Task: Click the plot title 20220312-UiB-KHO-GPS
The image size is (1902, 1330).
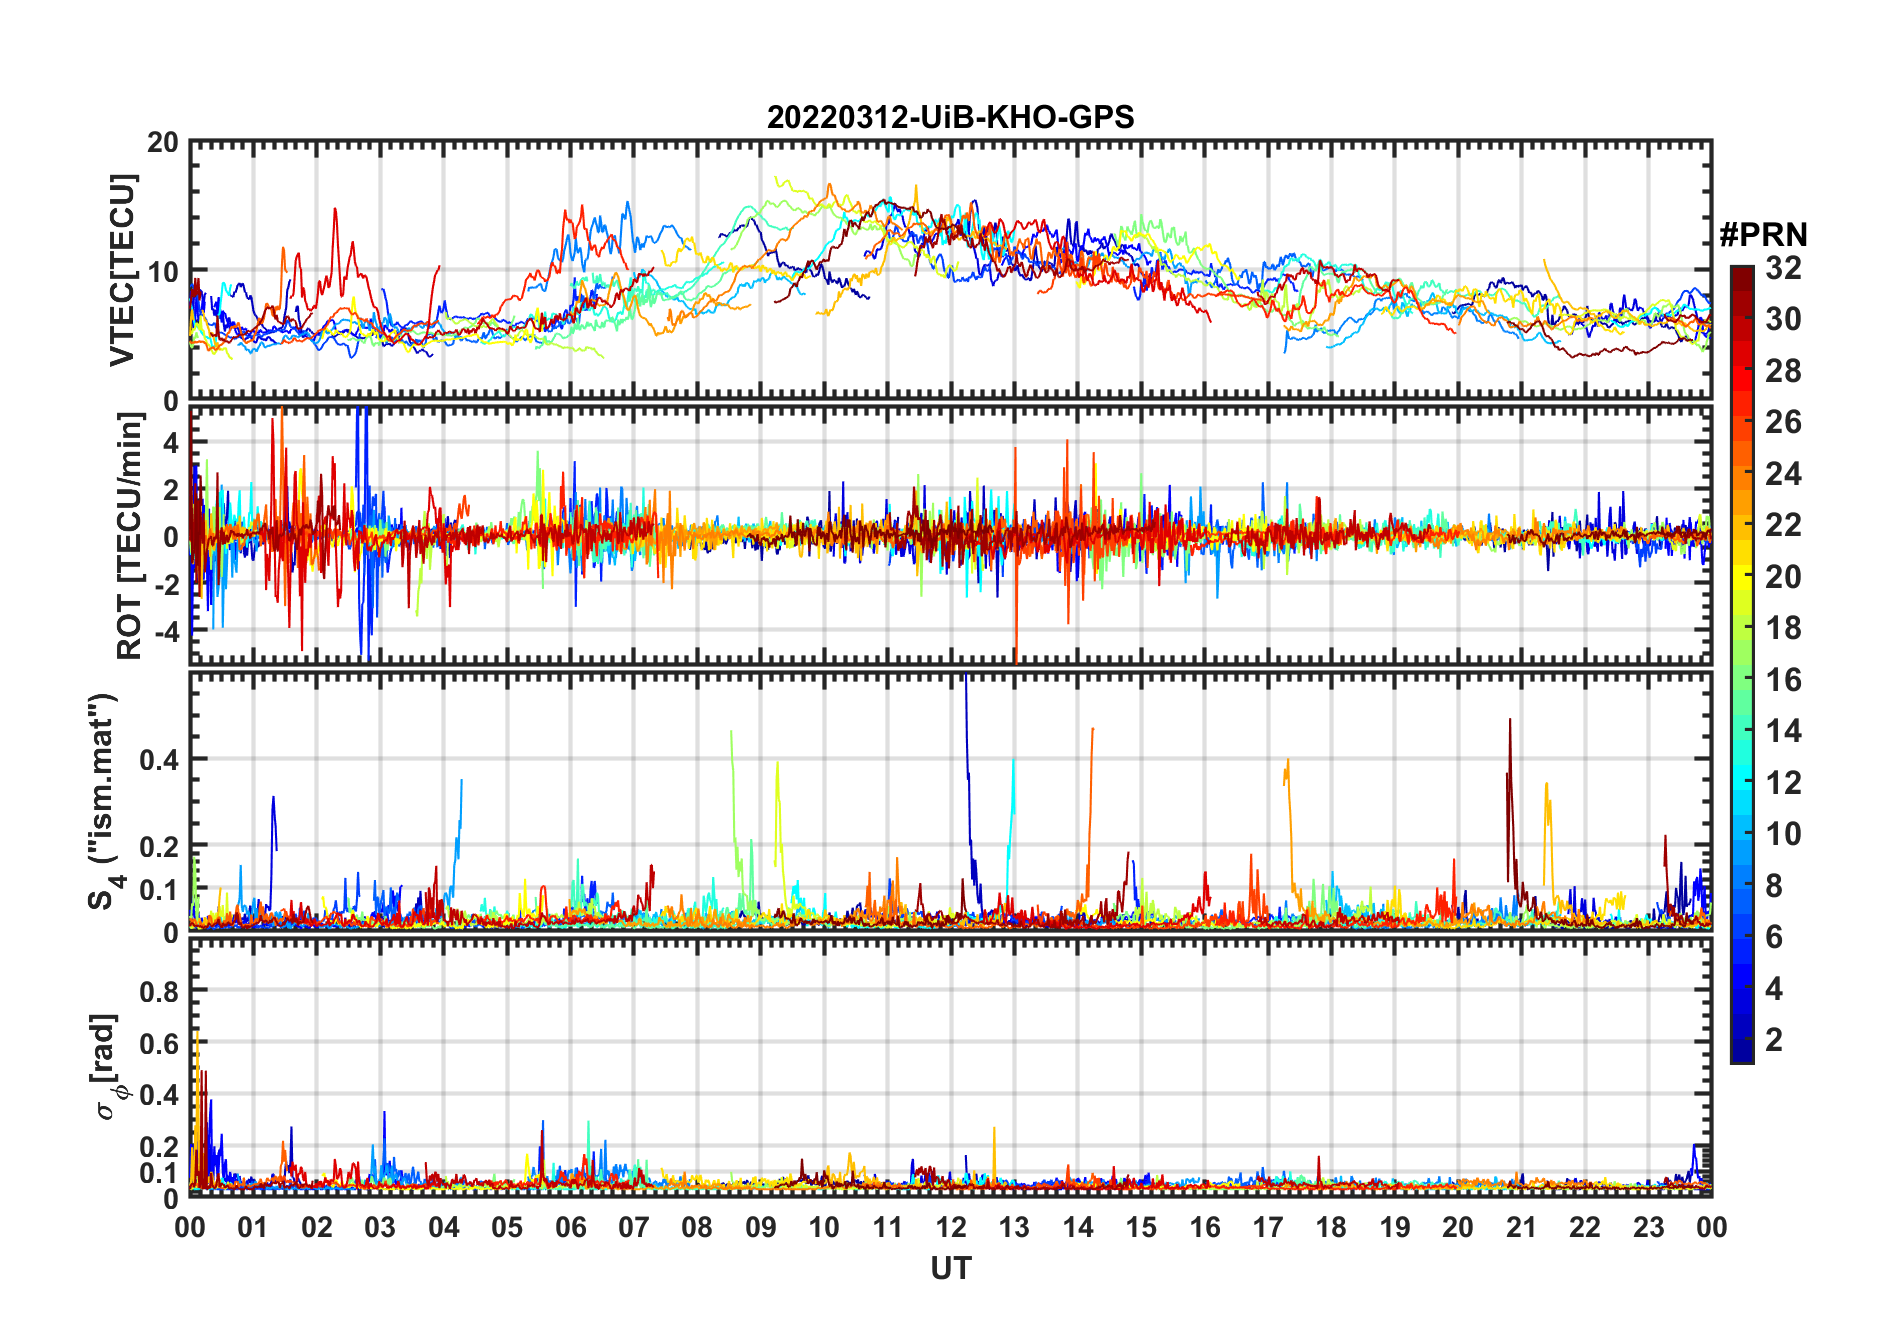Action: pyautogui.click(x=950, y=117)
